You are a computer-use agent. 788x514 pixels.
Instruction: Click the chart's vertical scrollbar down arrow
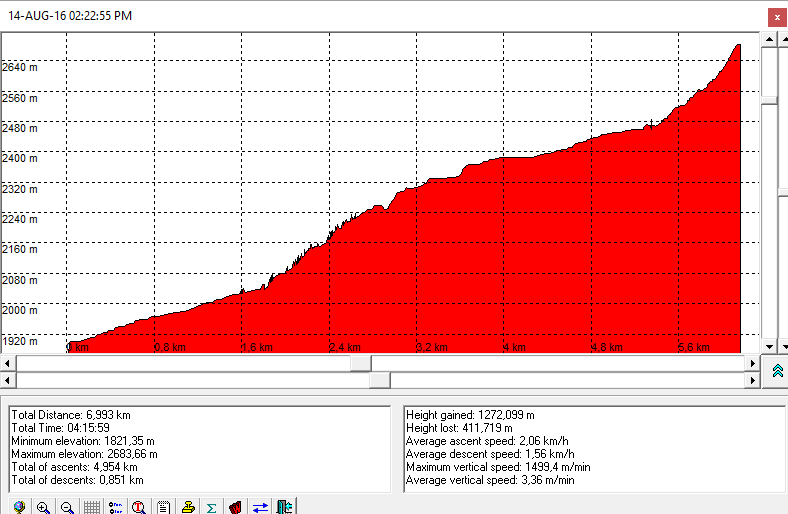[769, 346]
